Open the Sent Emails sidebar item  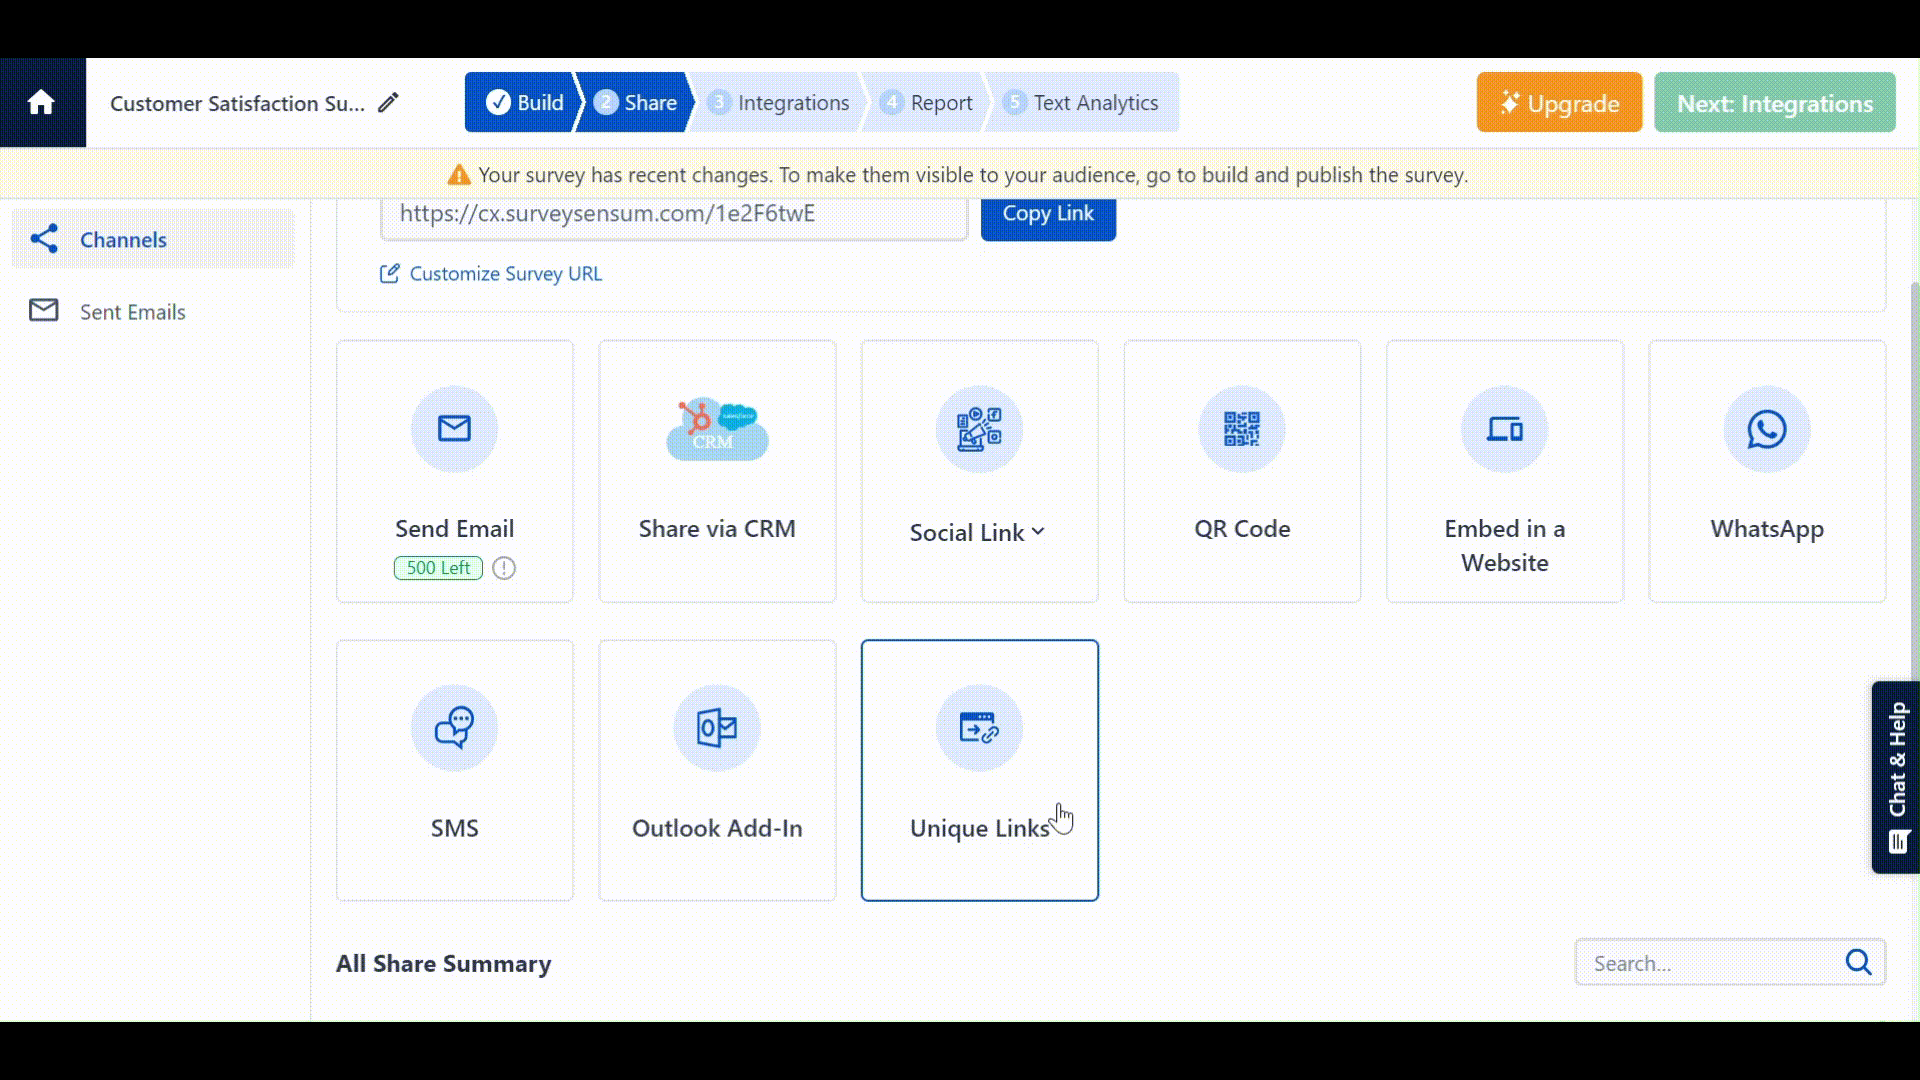point(132,311)
